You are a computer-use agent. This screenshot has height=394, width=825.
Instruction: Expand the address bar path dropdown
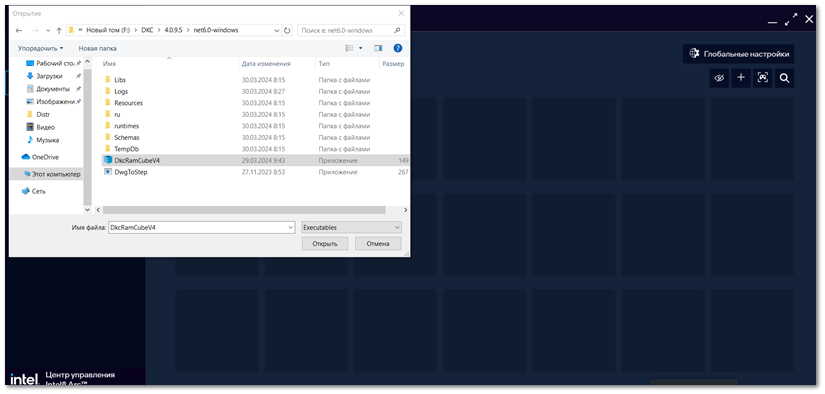pyautogui.click(x=277, y=31)
